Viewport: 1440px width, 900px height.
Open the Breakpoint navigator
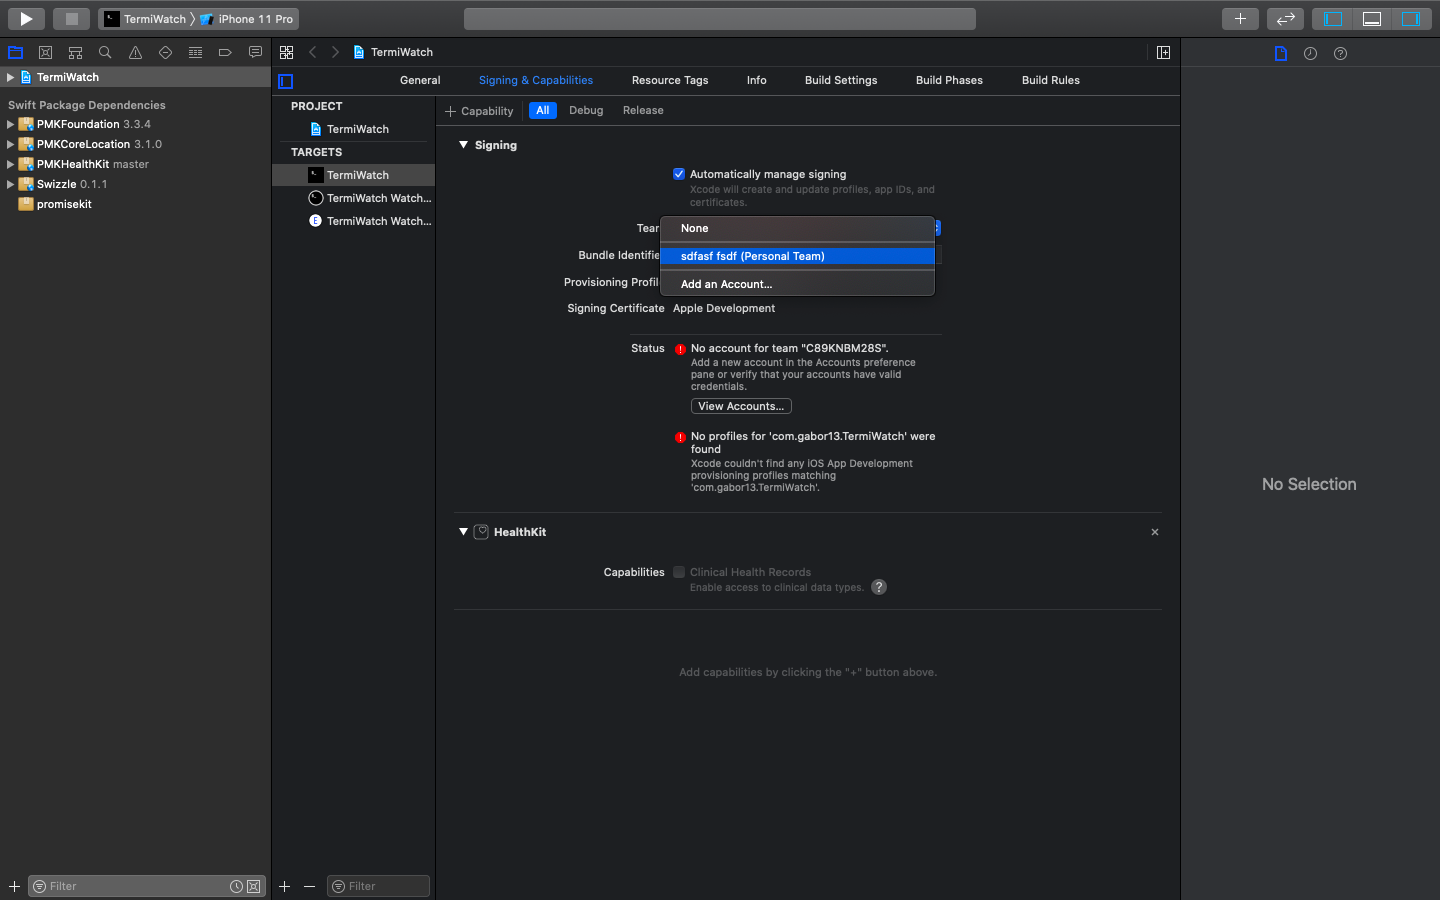225,52
